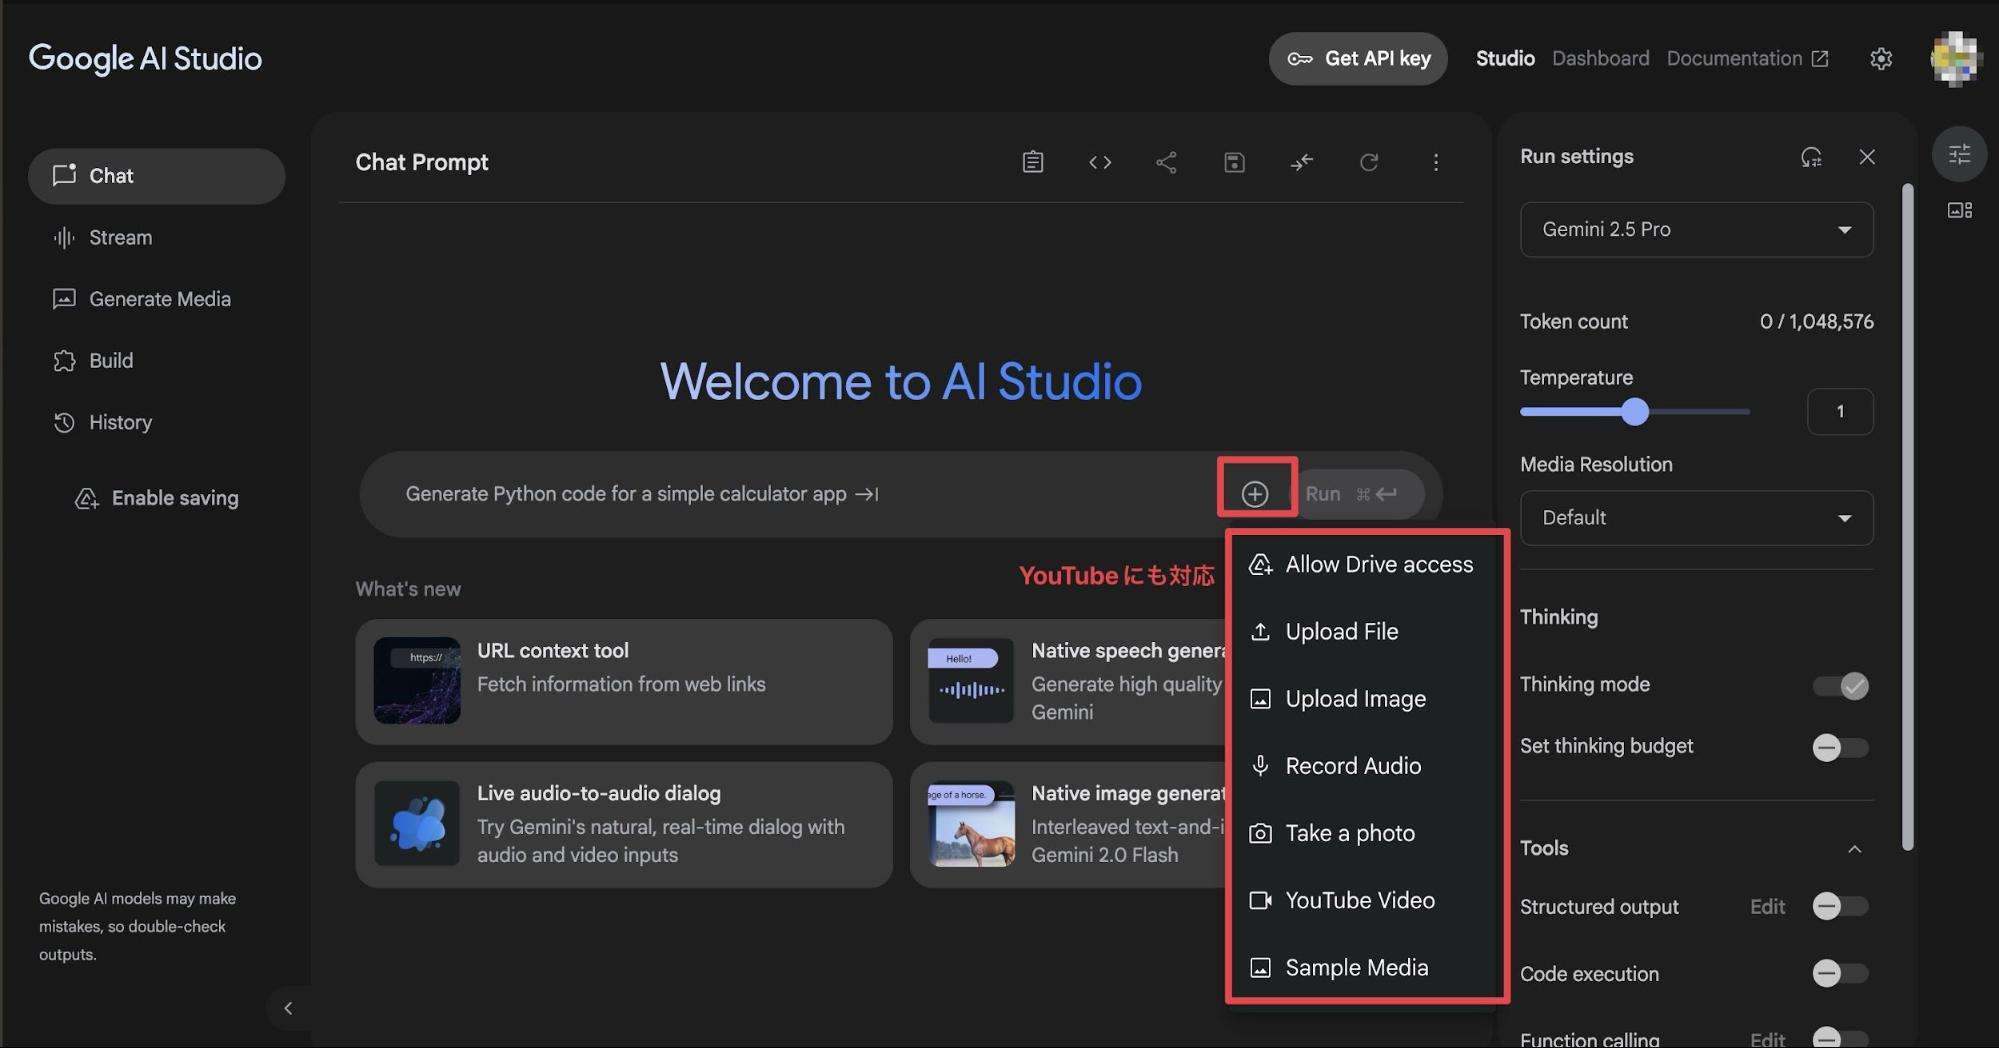Click the prompt gallery icon below tune icon
This screenshot has height=1048, width=1999.
pyautogui.click(x=1959, y=210)
